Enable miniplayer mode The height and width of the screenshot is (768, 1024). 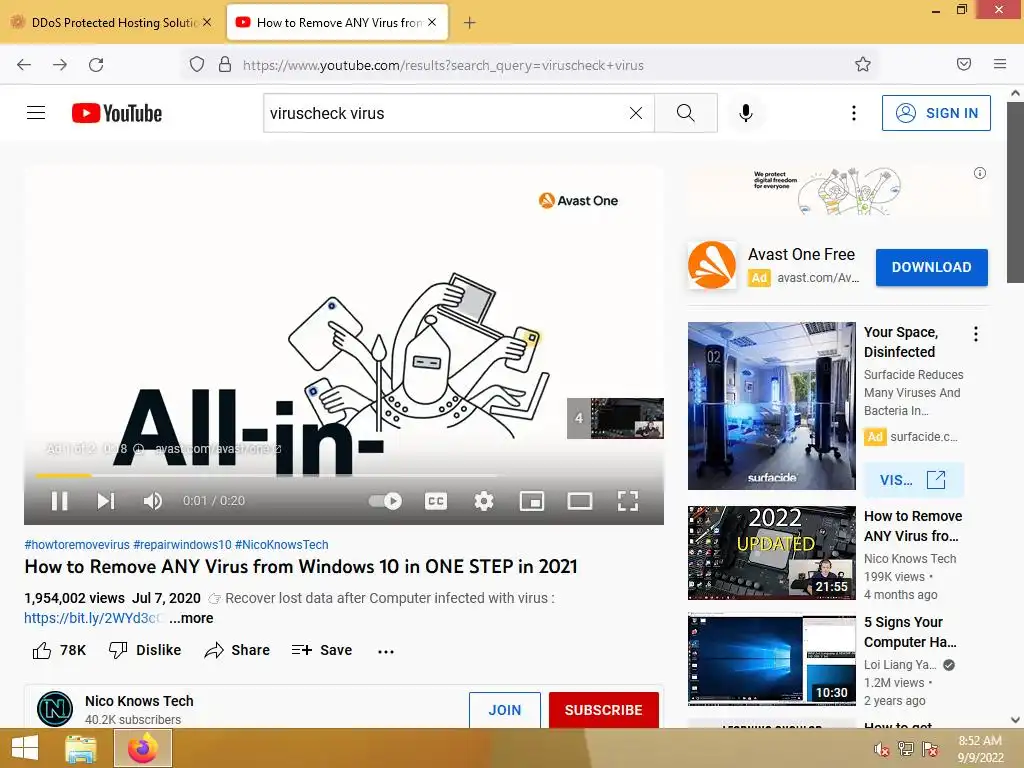coord(532,501)
